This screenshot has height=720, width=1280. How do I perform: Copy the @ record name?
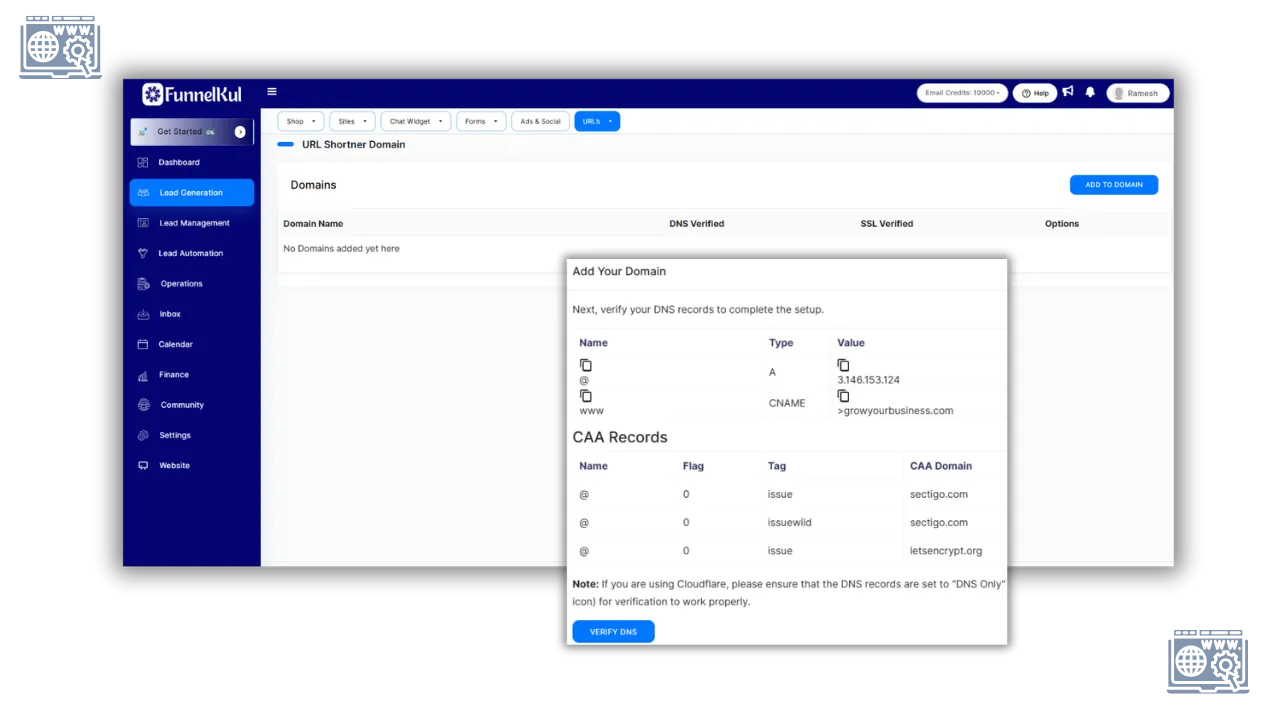[x=586, y=366]
